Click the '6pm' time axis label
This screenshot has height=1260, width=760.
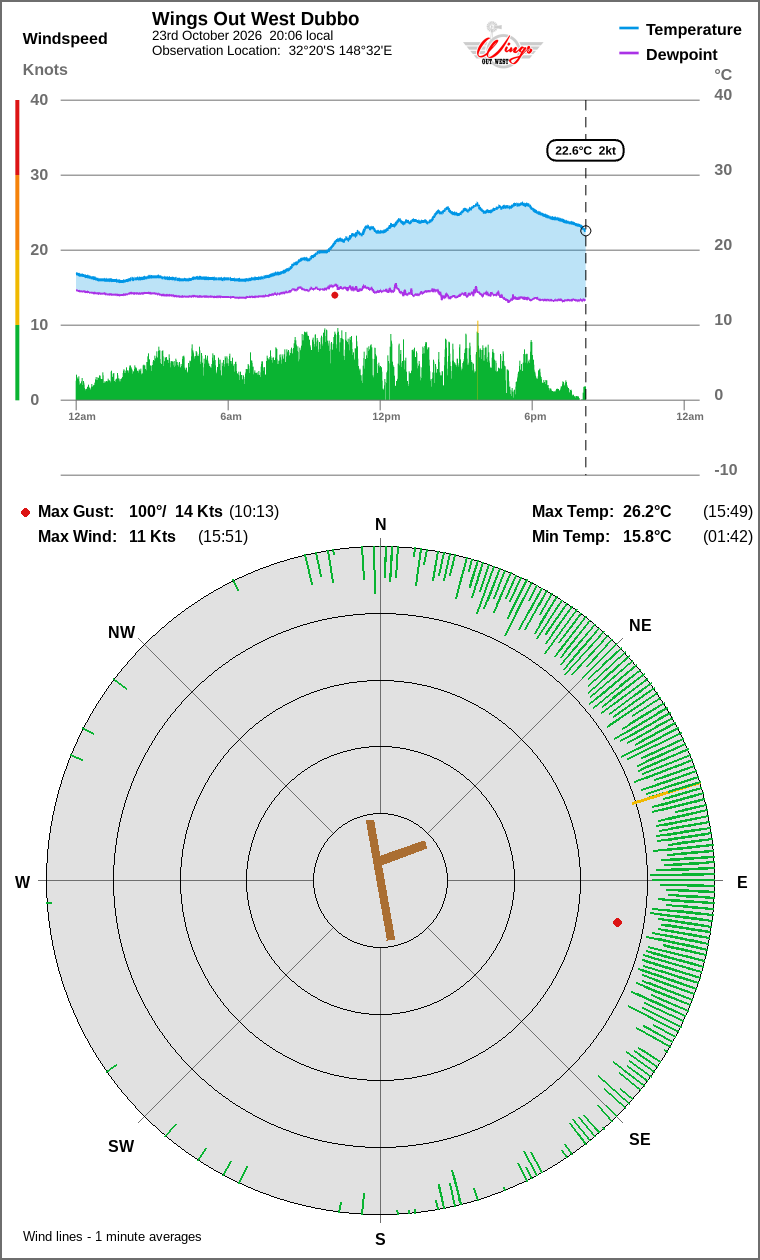click(535, 416)
